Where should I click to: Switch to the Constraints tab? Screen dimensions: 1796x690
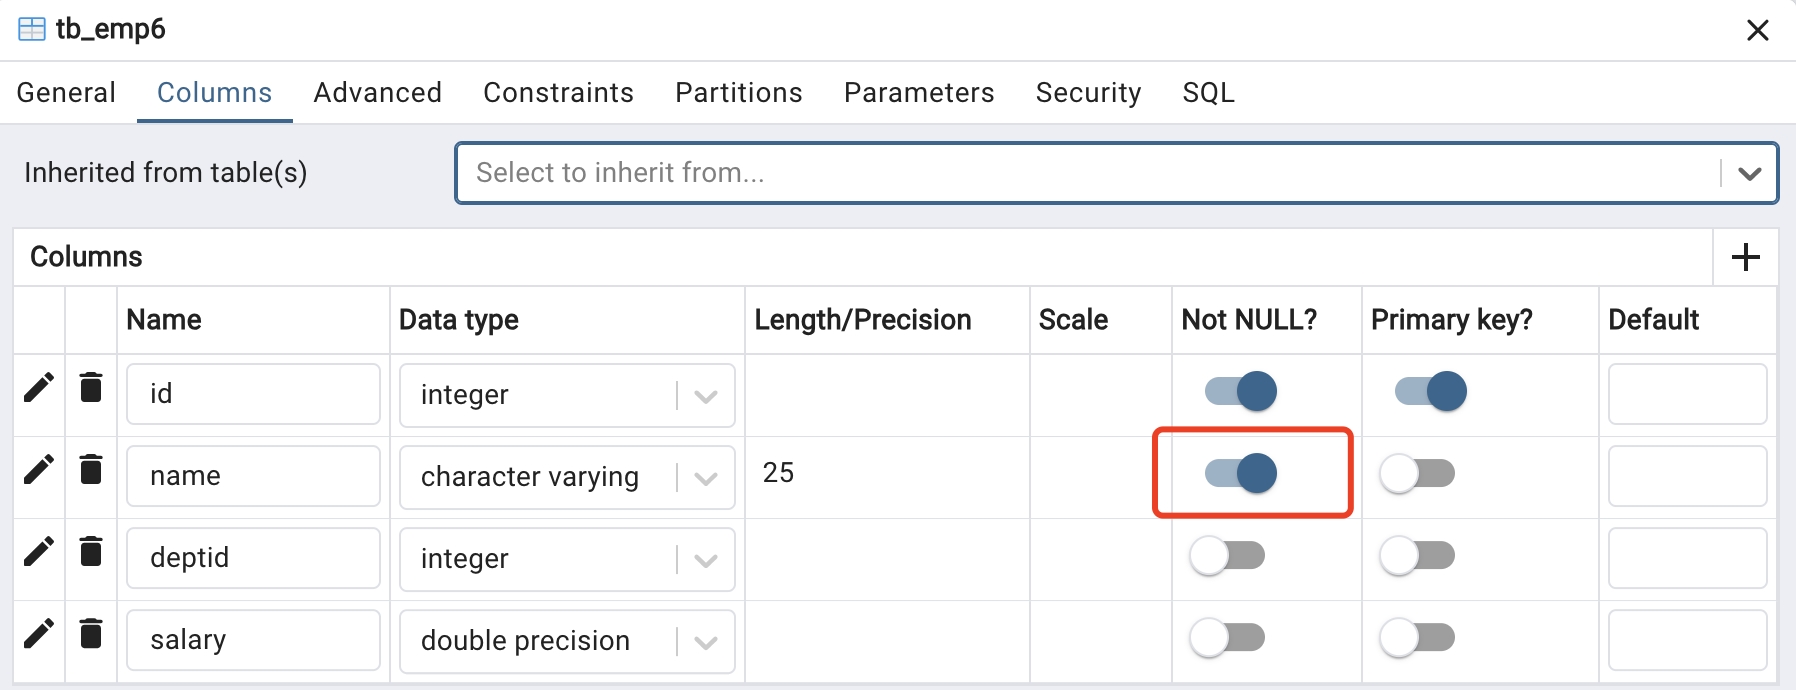click(x=558, y=93)
